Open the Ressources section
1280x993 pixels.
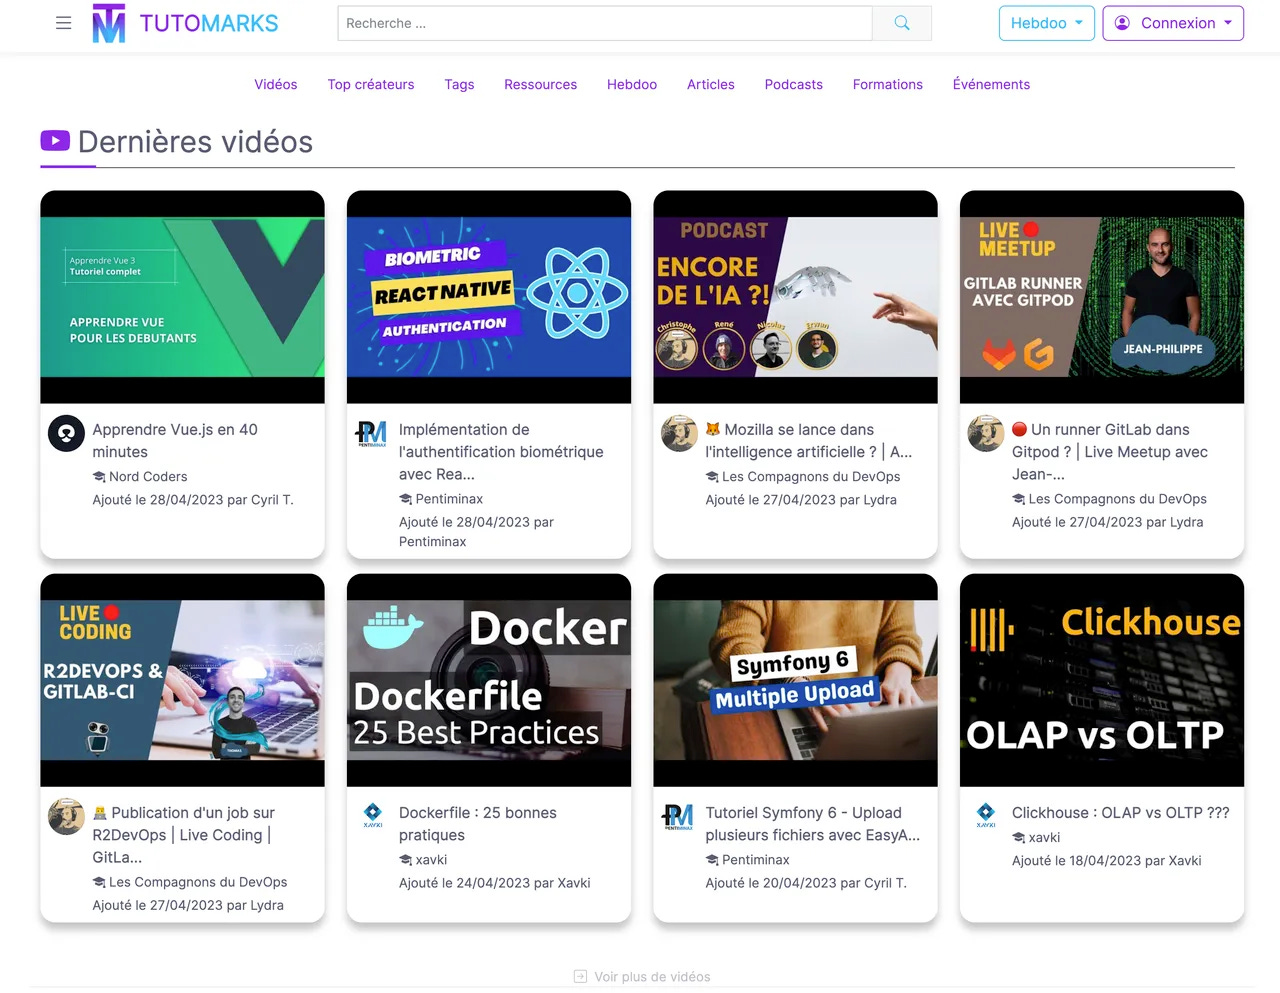[x=540, y=84]
